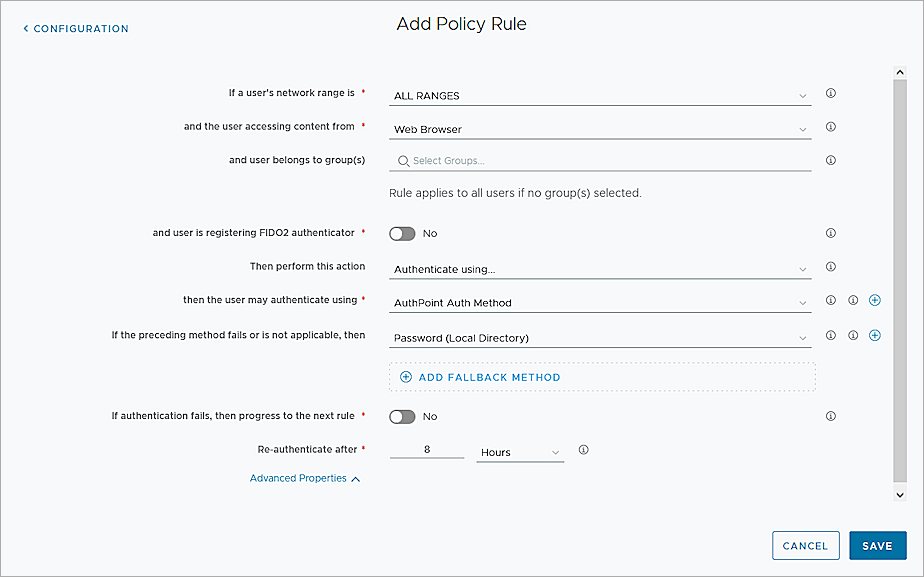Click the plus icon beside Password (Local Directory)

[874, 335]
